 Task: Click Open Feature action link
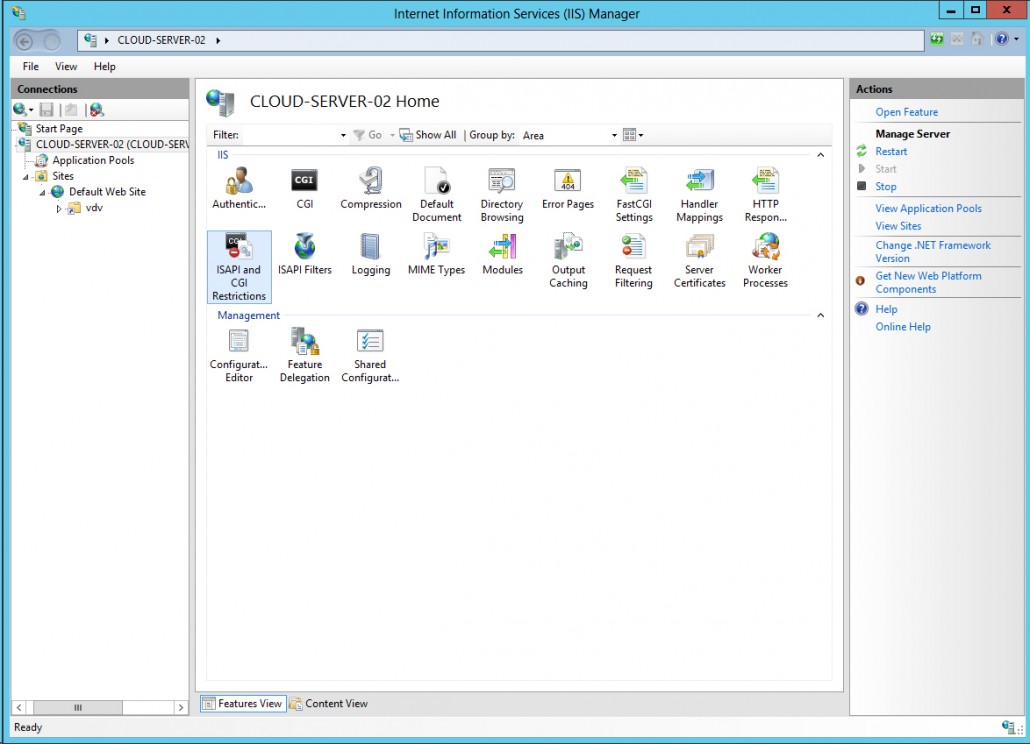907,112
